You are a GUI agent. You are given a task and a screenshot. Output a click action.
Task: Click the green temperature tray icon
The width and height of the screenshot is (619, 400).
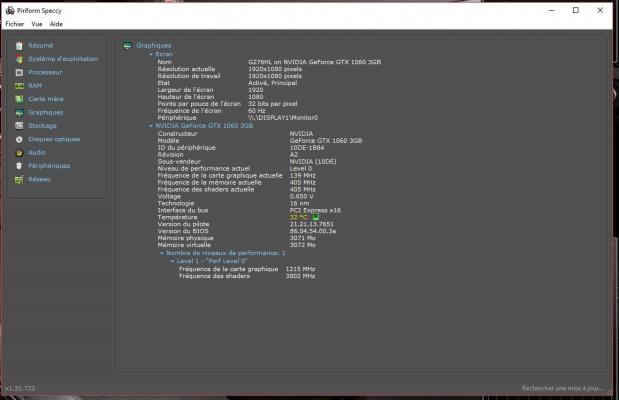tap(315, 217)
